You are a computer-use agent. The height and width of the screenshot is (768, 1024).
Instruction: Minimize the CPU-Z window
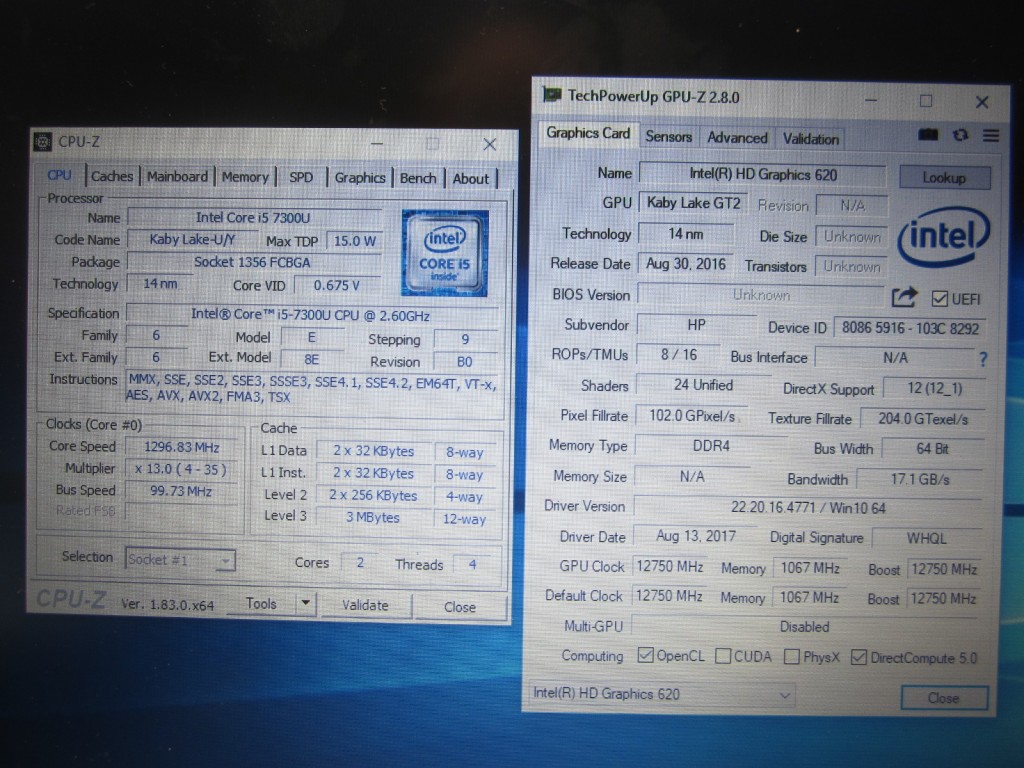coord(377,143)
